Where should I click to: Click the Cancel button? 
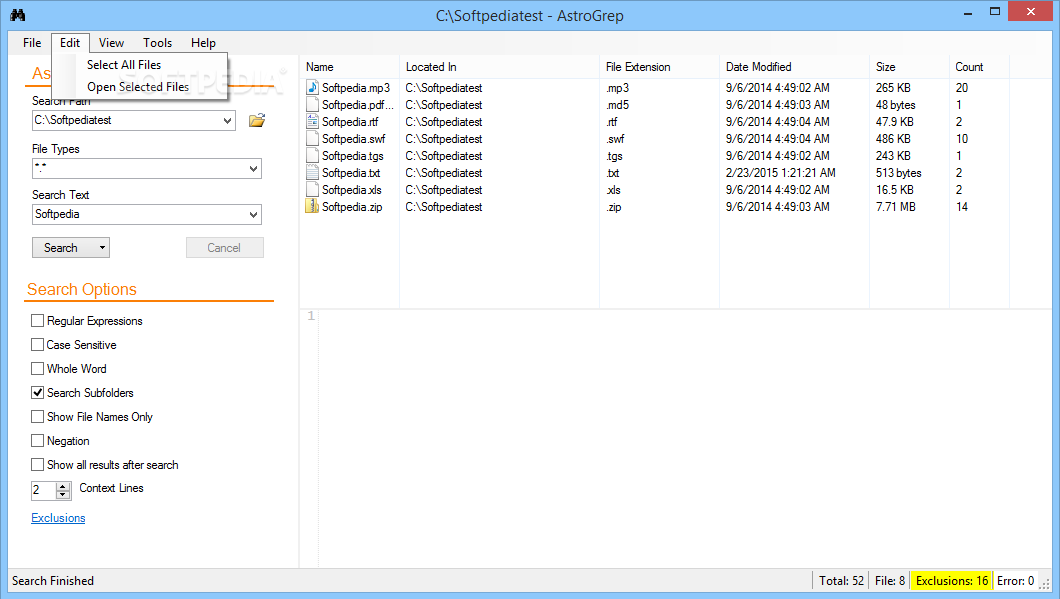tap(224, 247)
